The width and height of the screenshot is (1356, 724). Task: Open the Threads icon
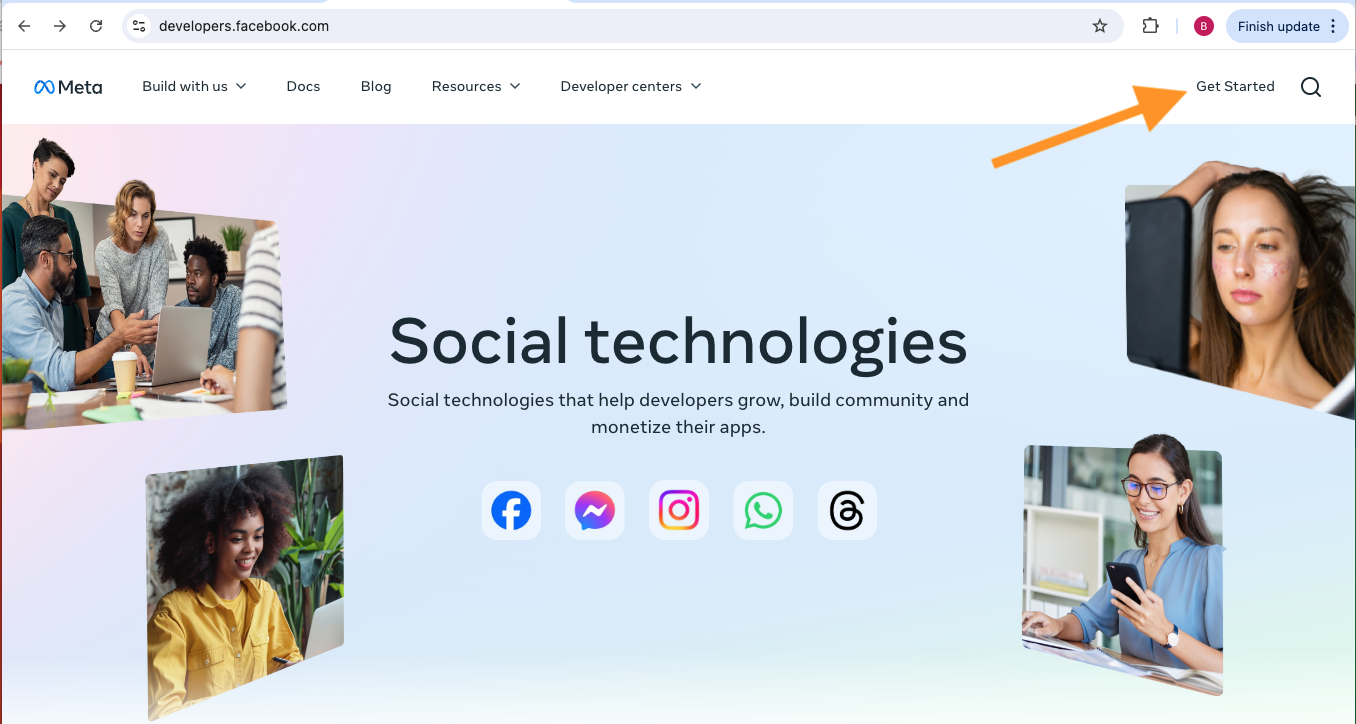(x=847, y=511)
